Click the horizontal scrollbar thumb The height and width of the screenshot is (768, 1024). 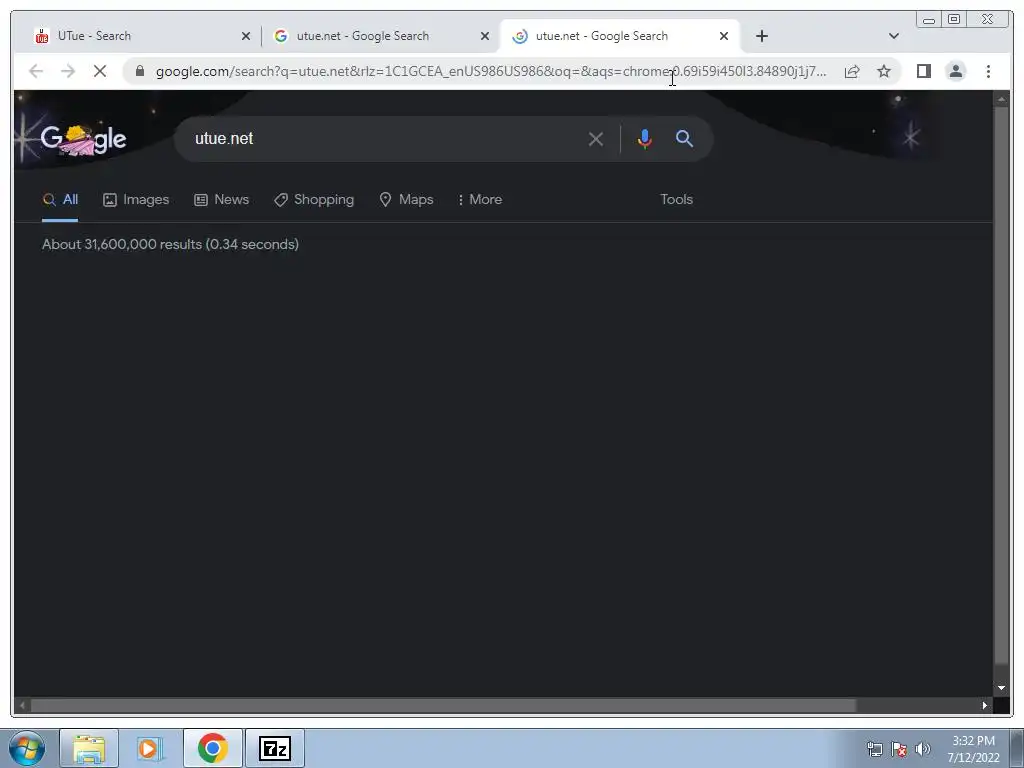[443, 705]
